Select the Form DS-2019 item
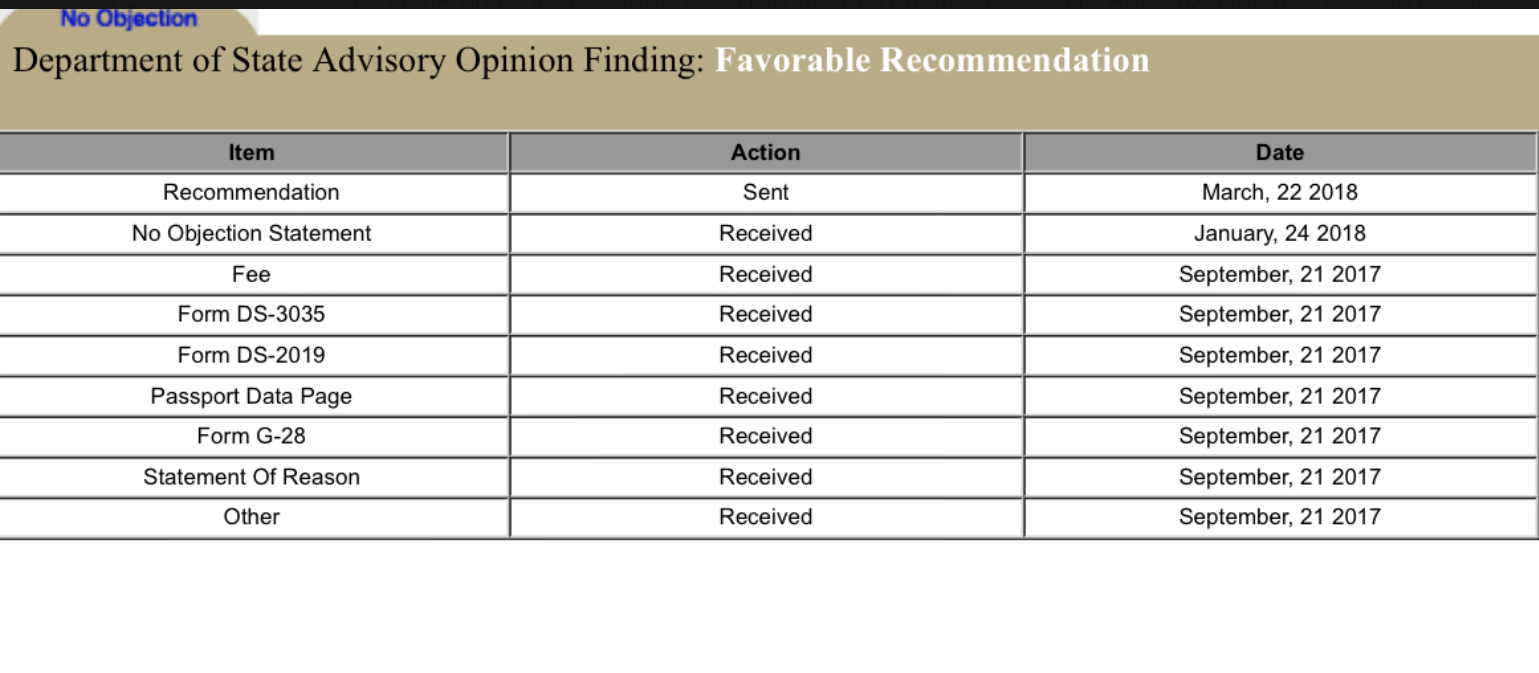The width and height of the screenshot is (1539, 673). (x=251, y=355)
